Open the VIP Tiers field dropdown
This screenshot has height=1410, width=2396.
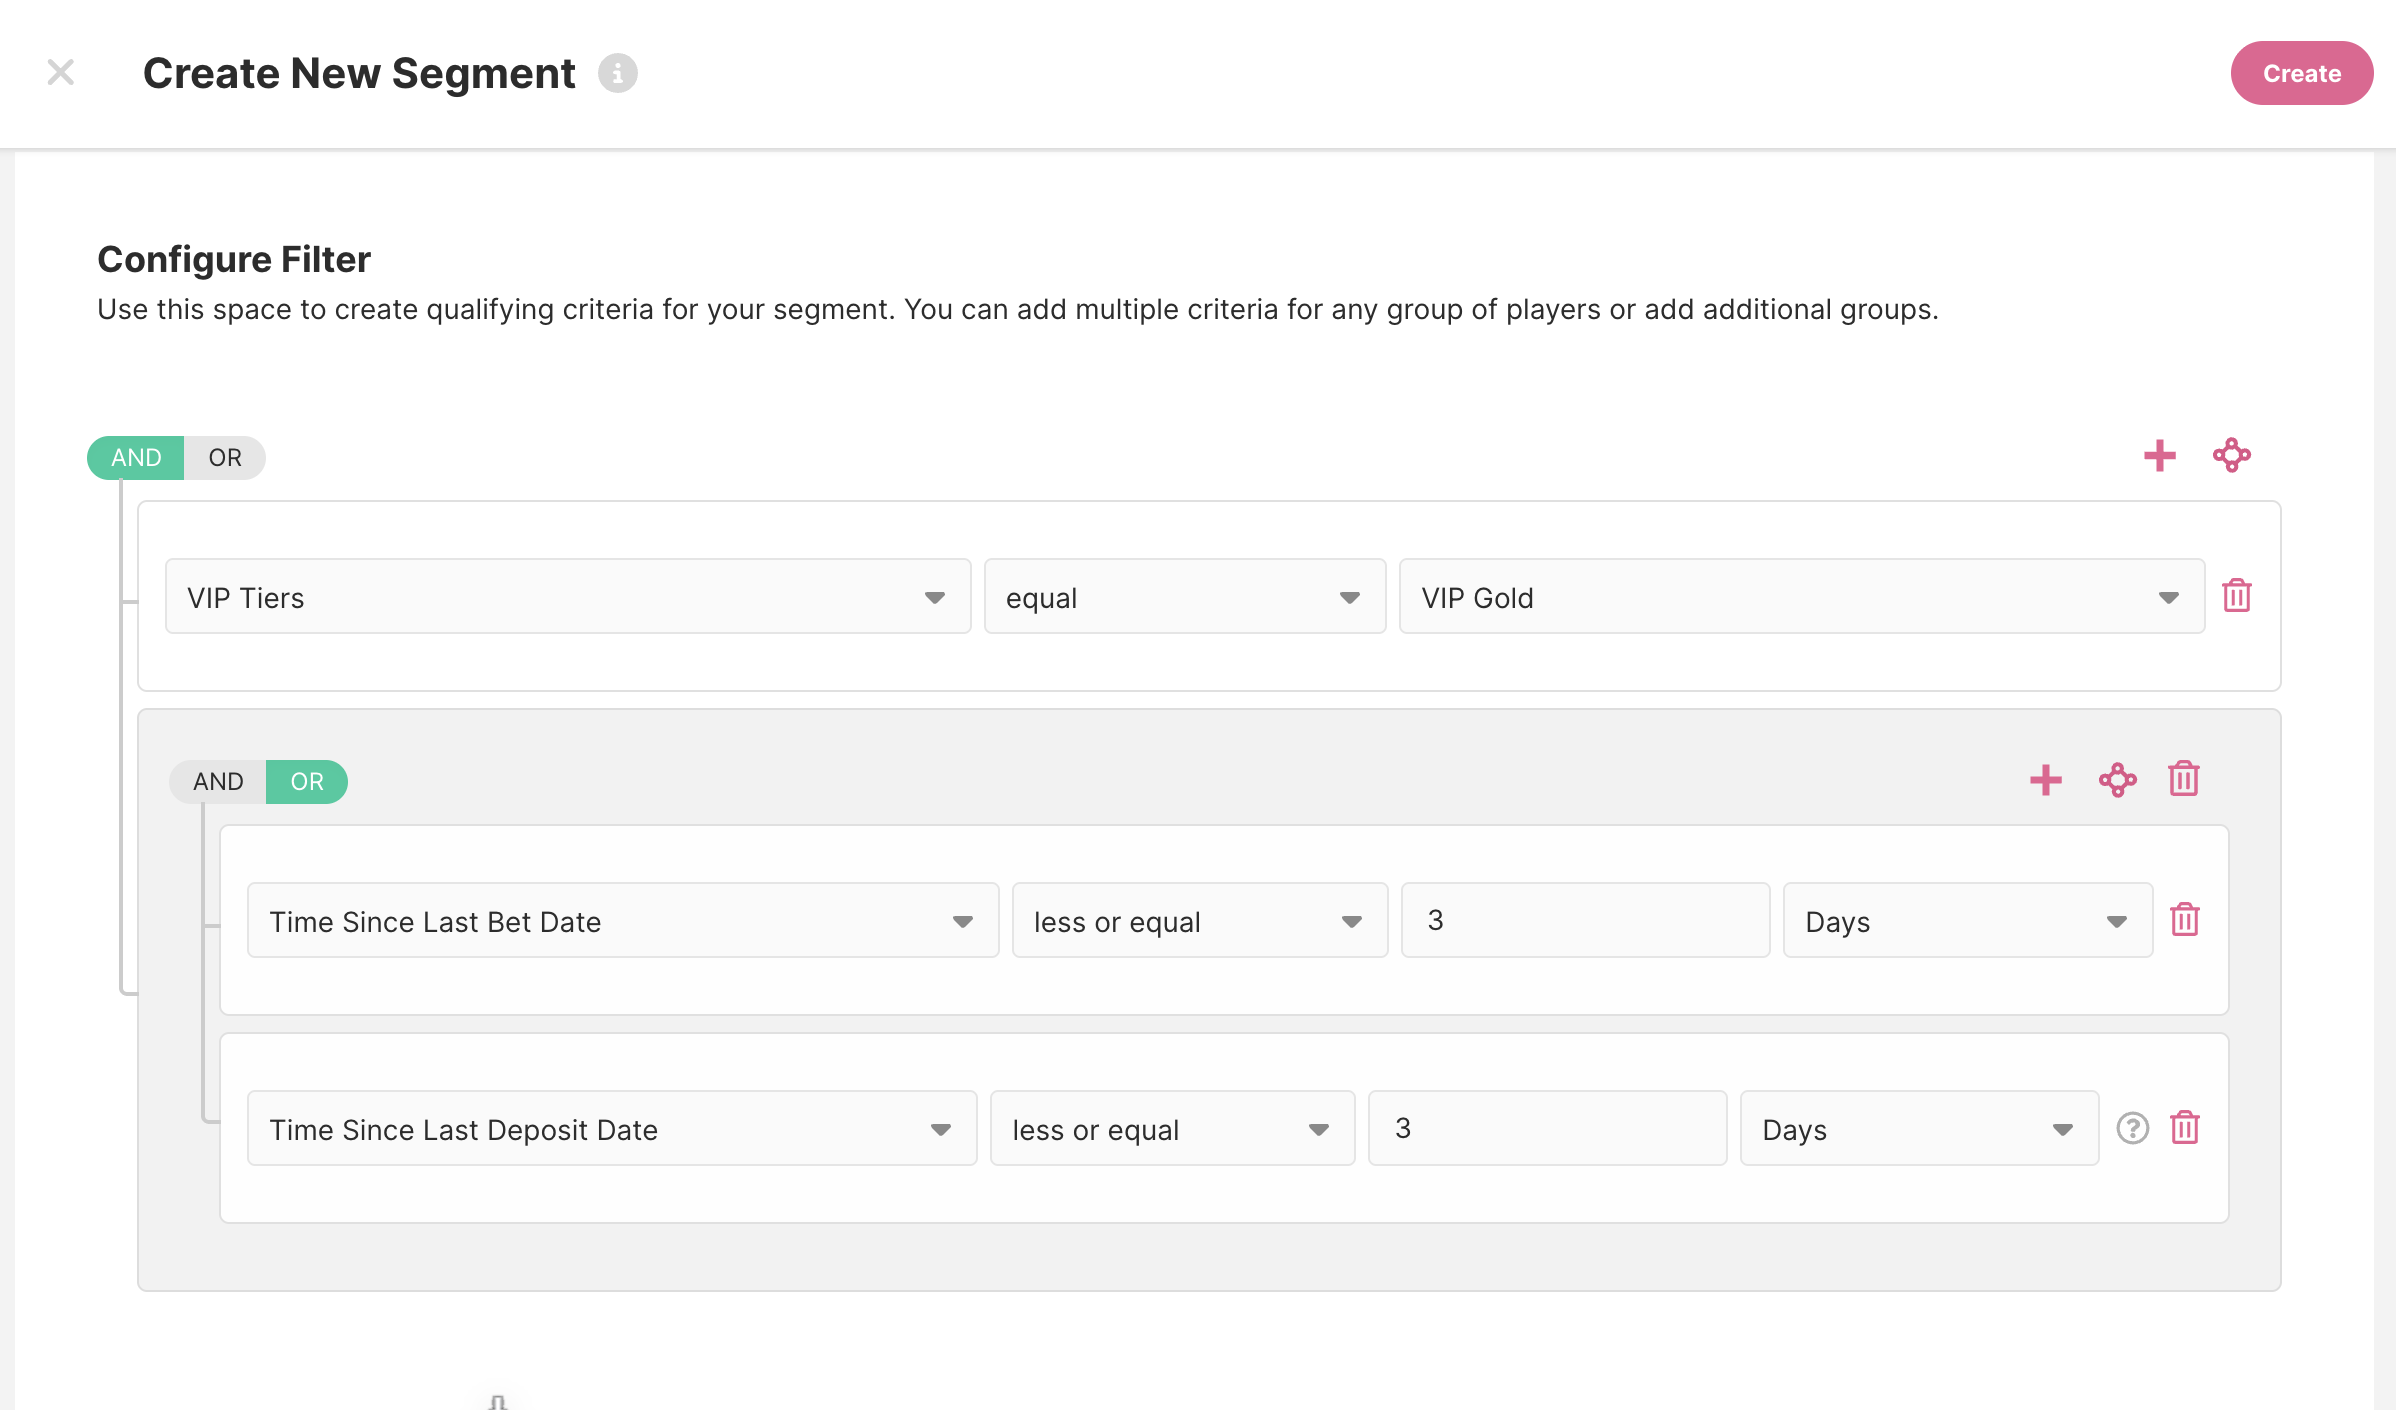click(x=567, y=597)
